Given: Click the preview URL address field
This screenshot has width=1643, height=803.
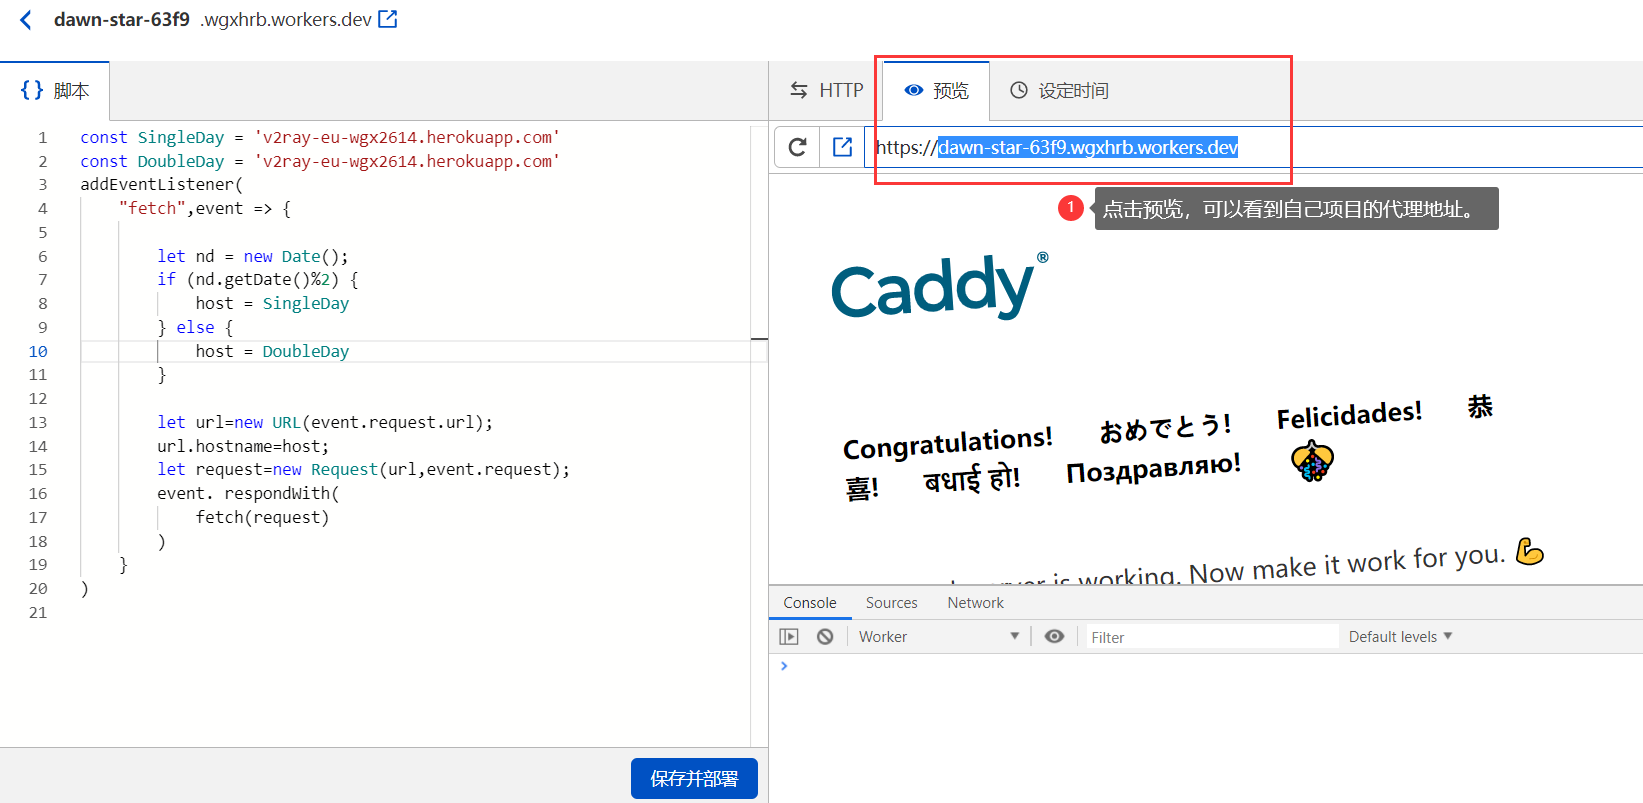Looking at the screenshot, I should click(1255, 147).
